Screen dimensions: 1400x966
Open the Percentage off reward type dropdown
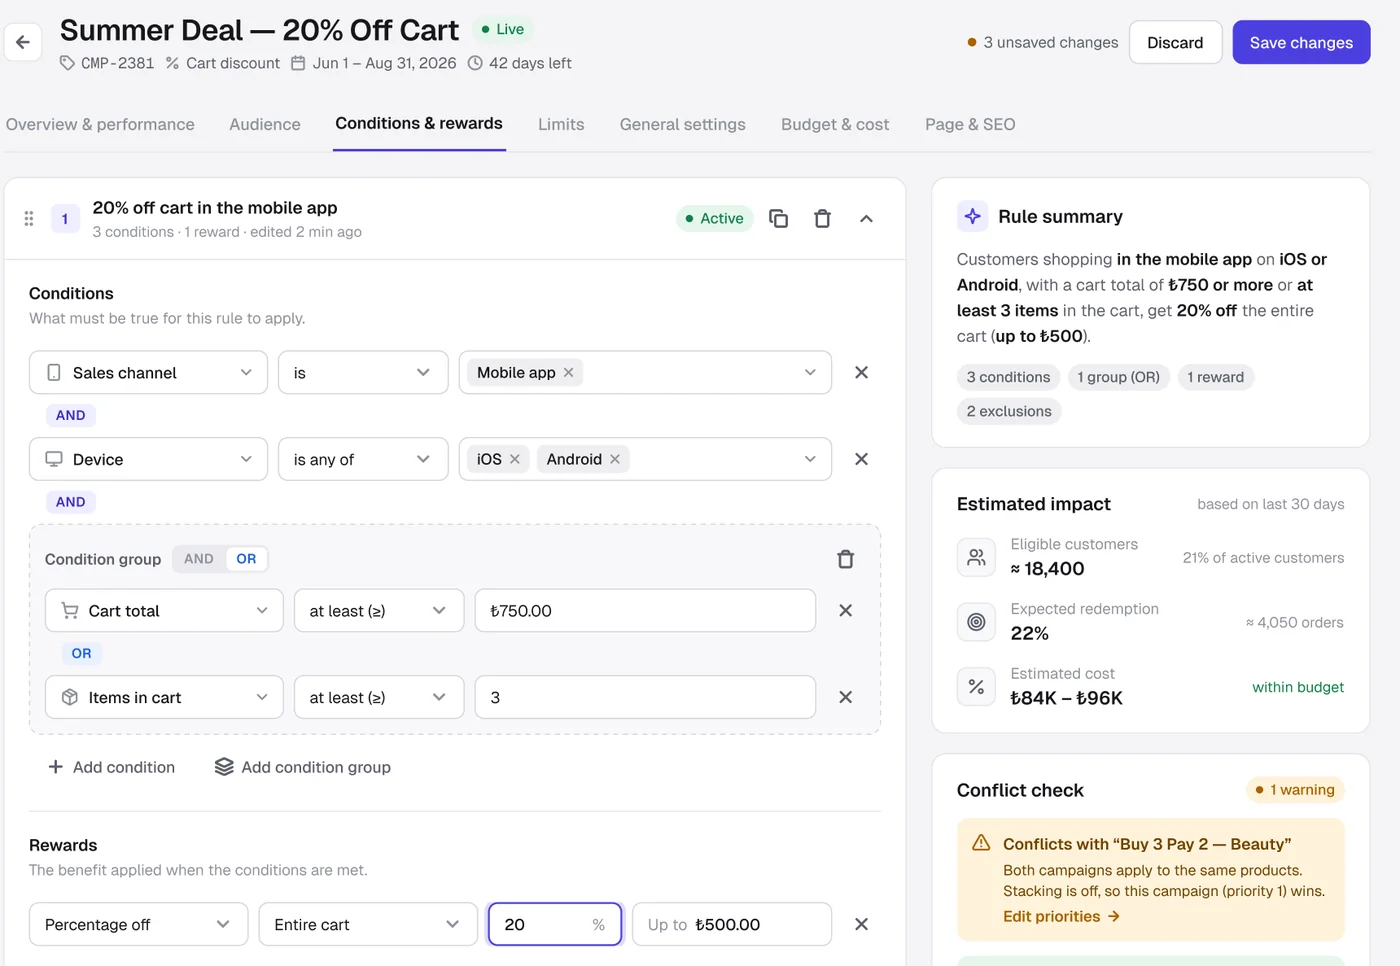138,925
